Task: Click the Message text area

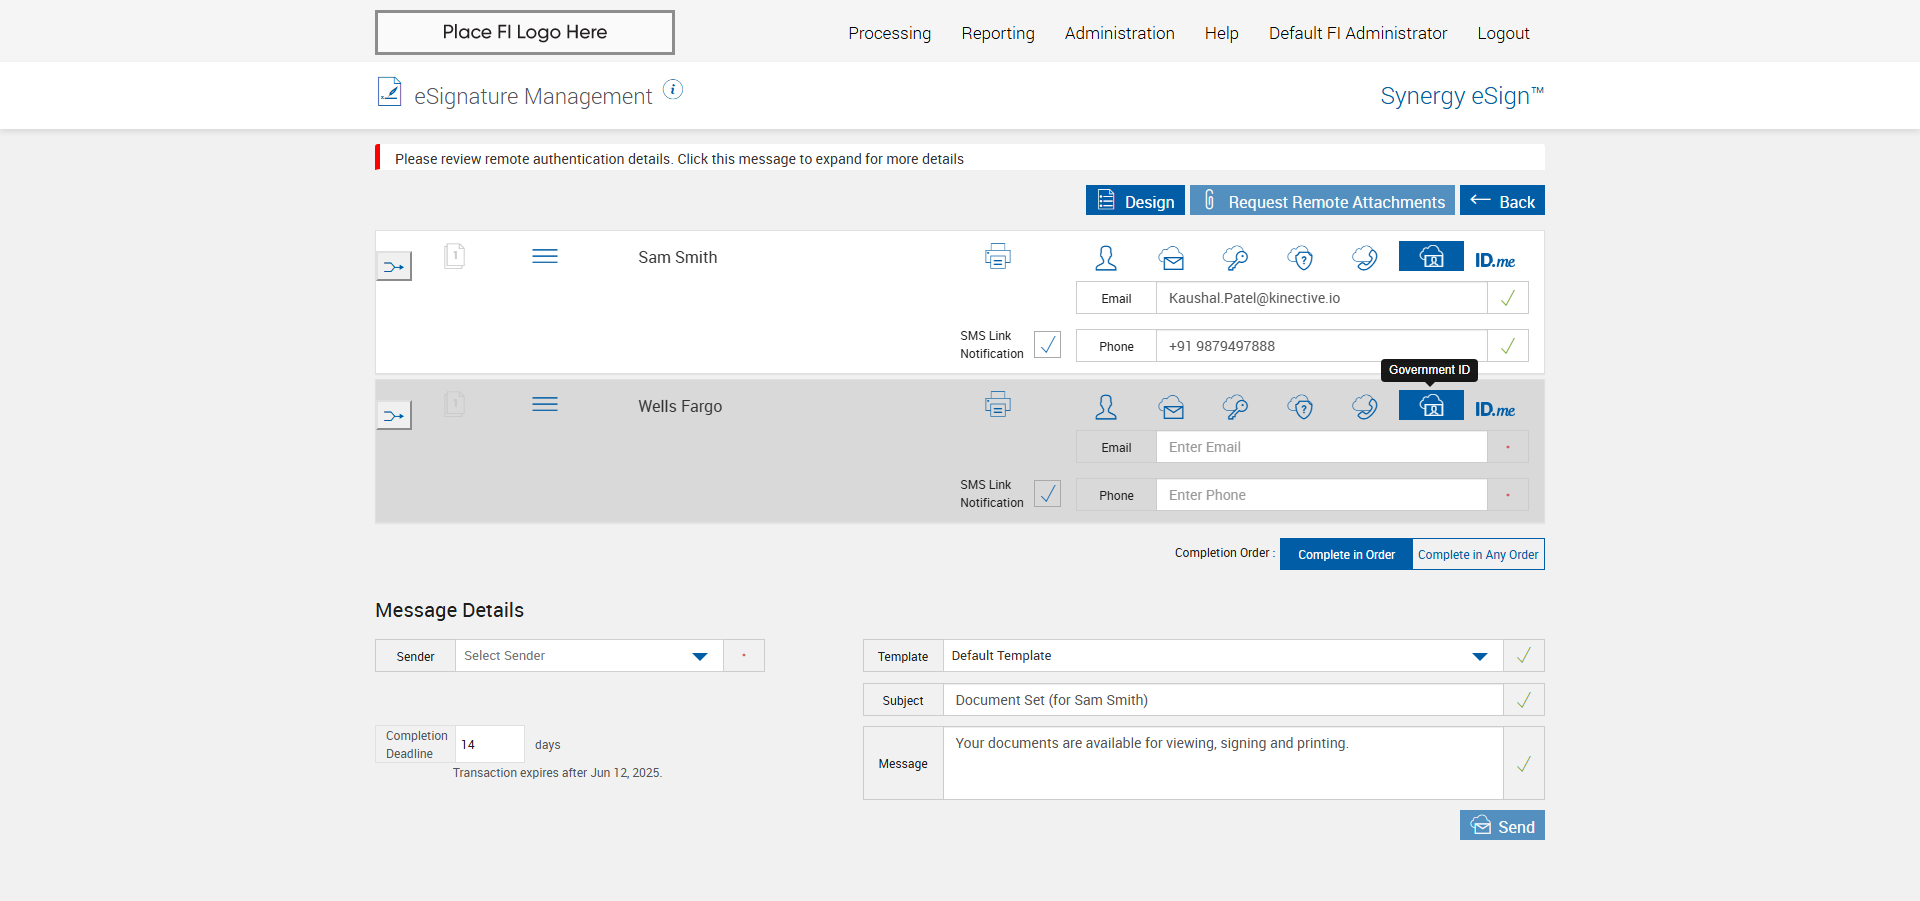Action: (1223, 763)
